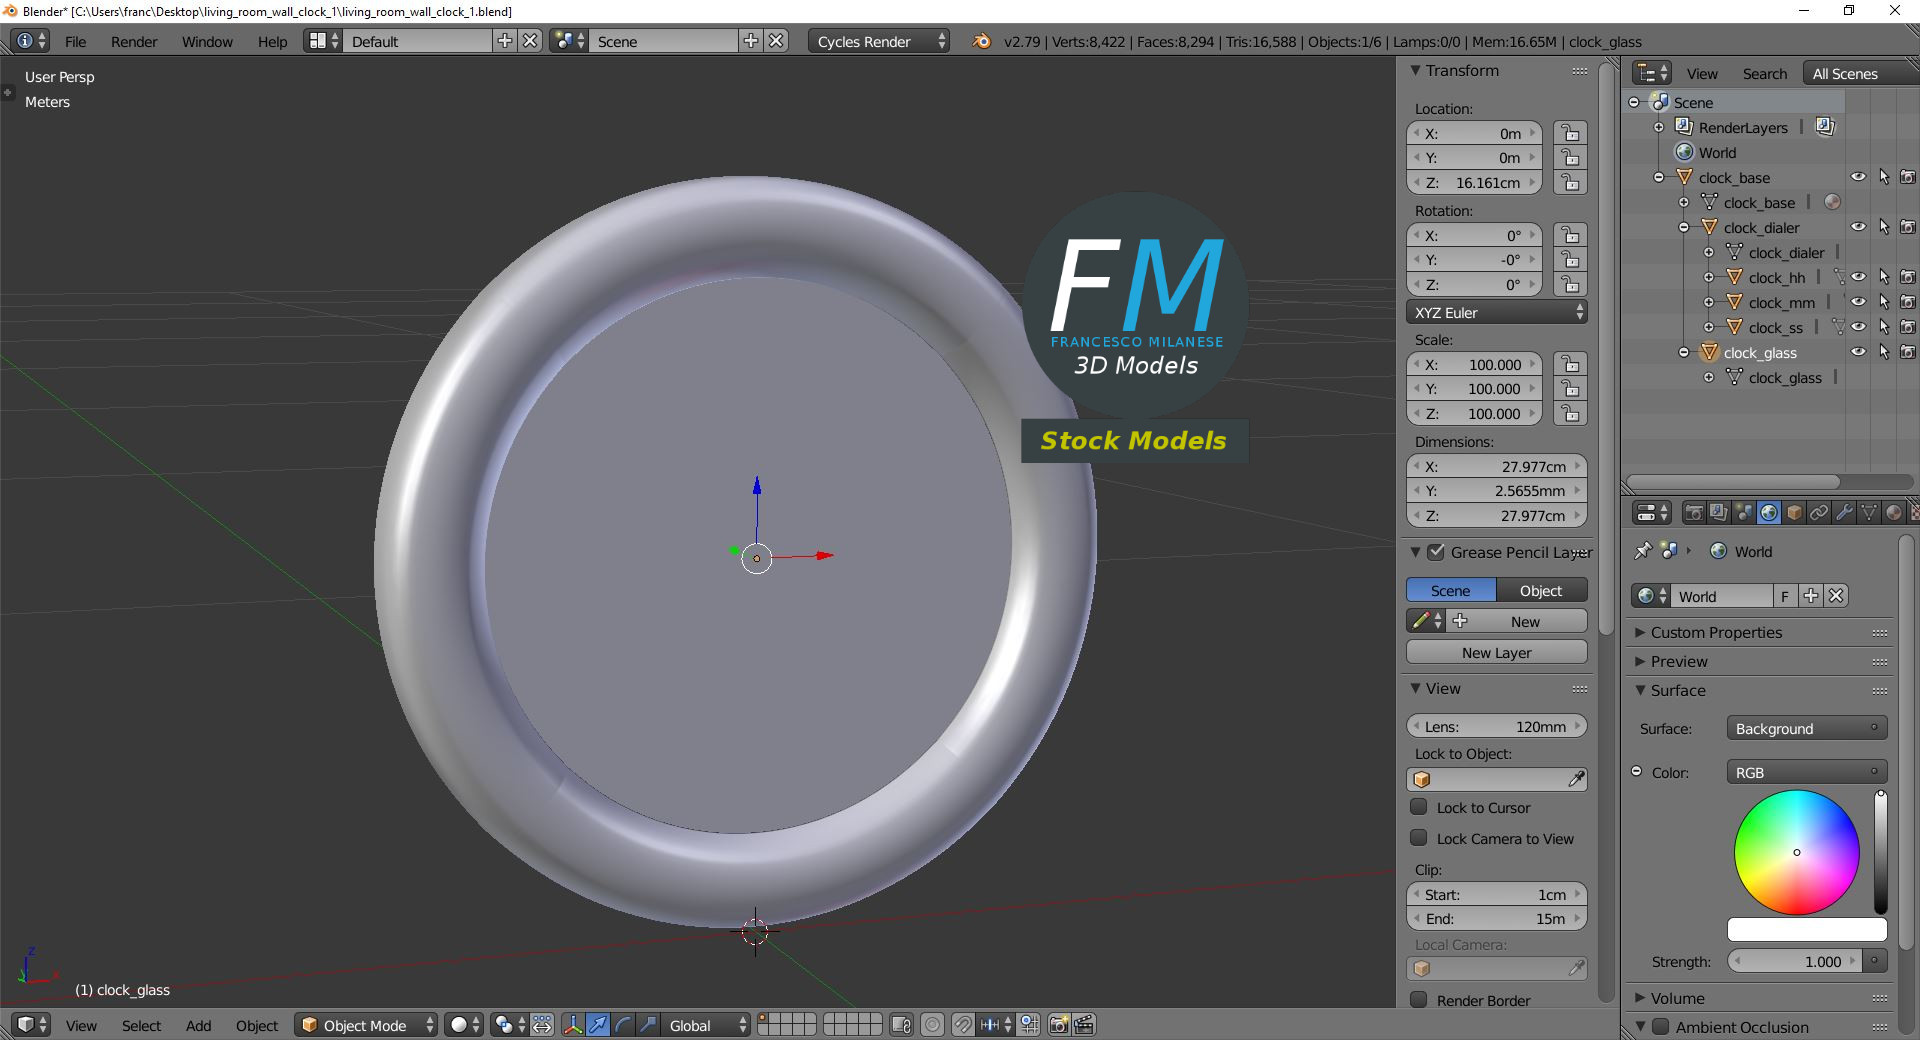Expand the Preview panel

[1640, 662]
